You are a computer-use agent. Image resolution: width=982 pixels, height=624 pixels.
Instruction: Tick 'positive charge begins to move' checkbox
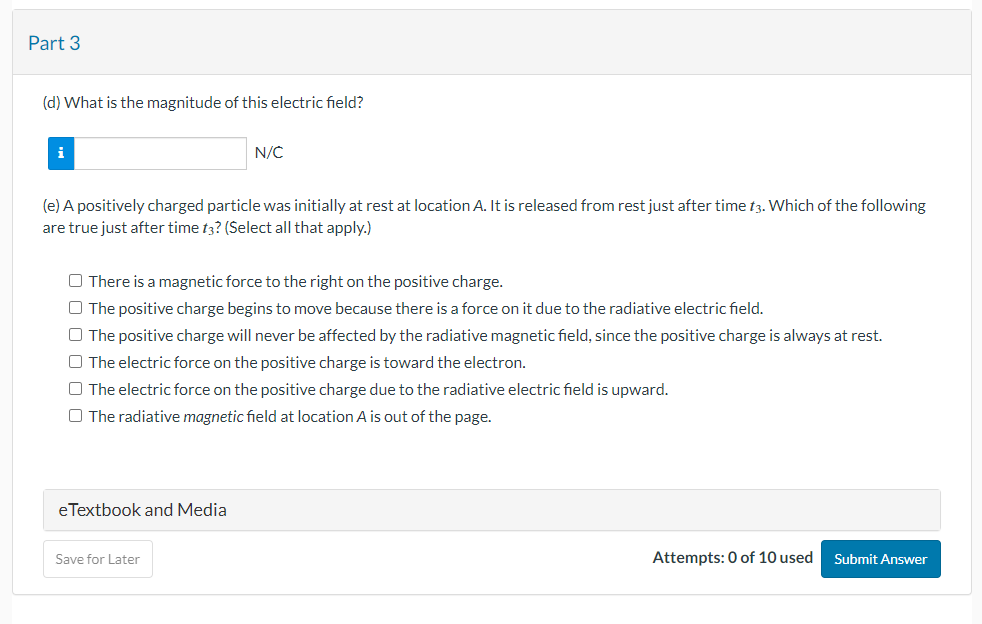point(76,309)
